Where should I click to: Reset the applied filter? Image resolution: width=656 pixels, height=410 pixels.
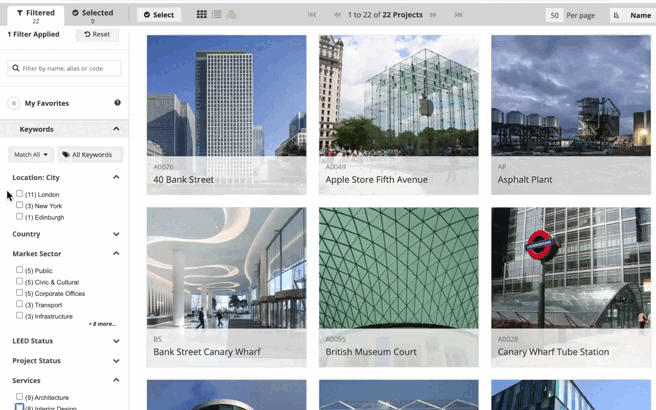pyautogui.click(x=97, y=34)
